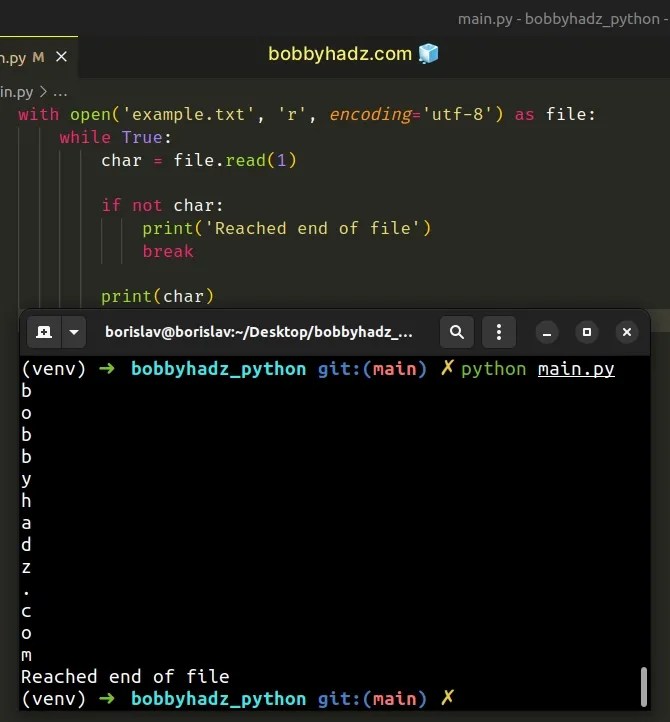Click 'utf-8' string in code
This screenshot has width=670, height=722.
tap(458, 114)
